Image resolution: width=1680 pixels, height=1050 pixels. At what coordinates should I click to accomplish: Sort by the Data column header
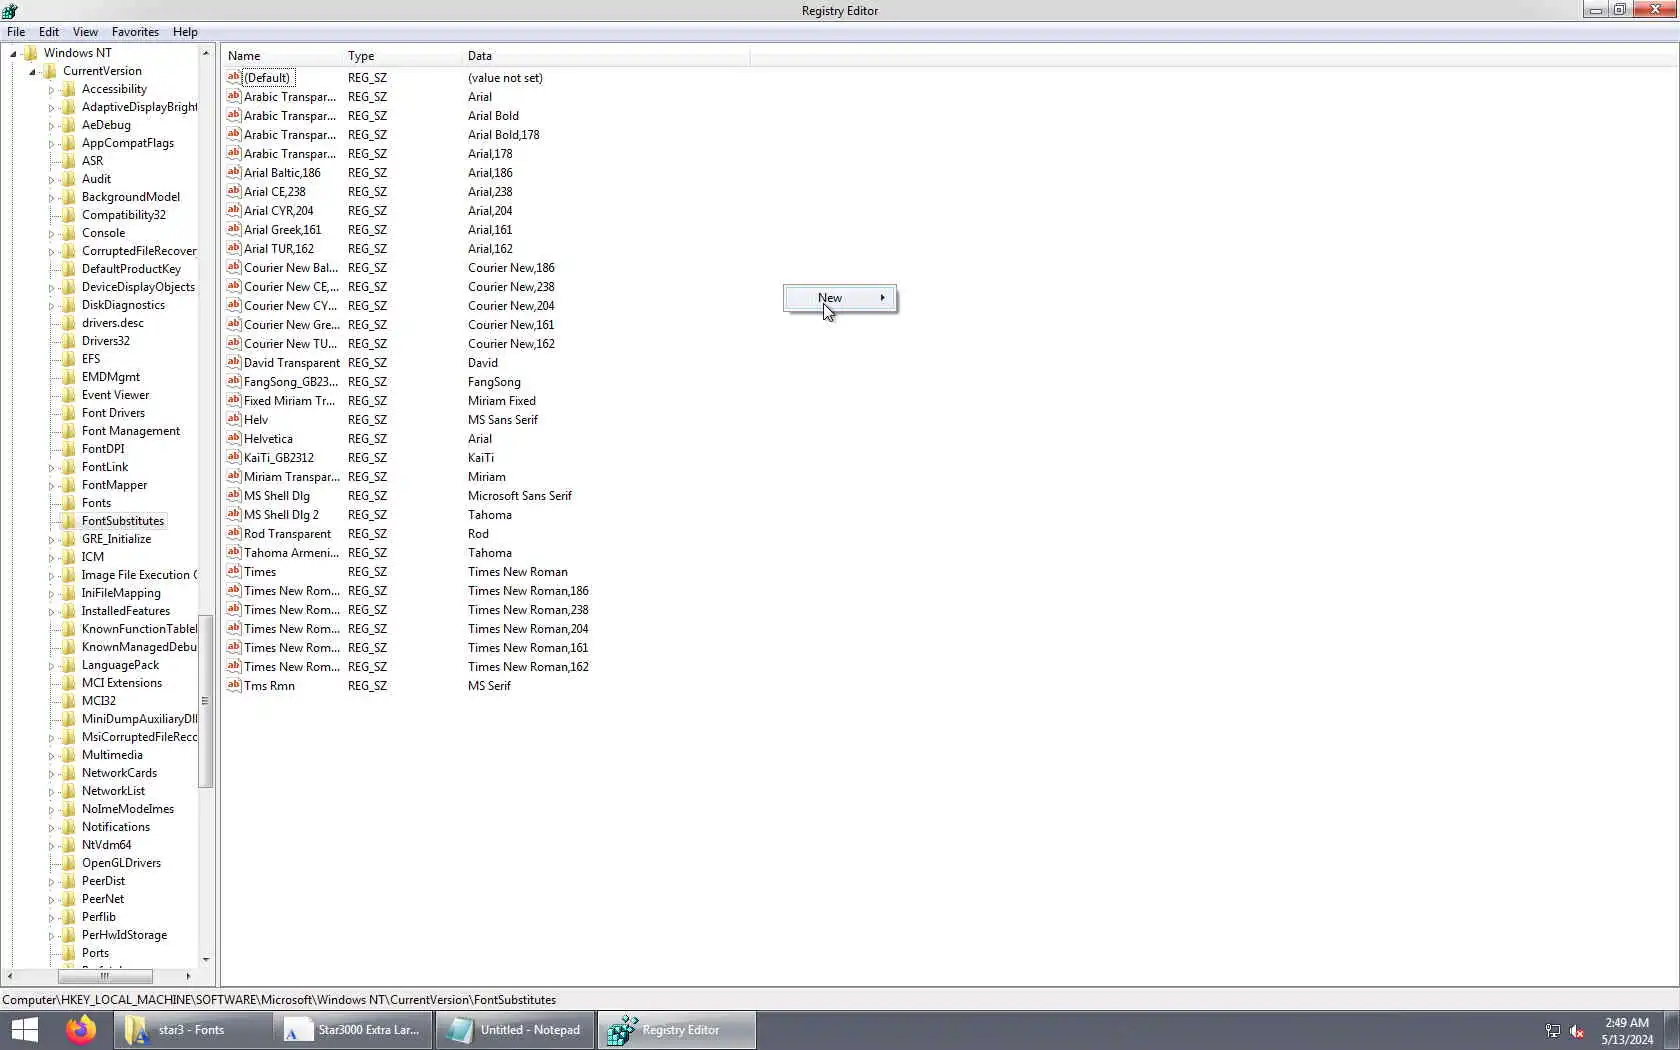coord(606,56)
